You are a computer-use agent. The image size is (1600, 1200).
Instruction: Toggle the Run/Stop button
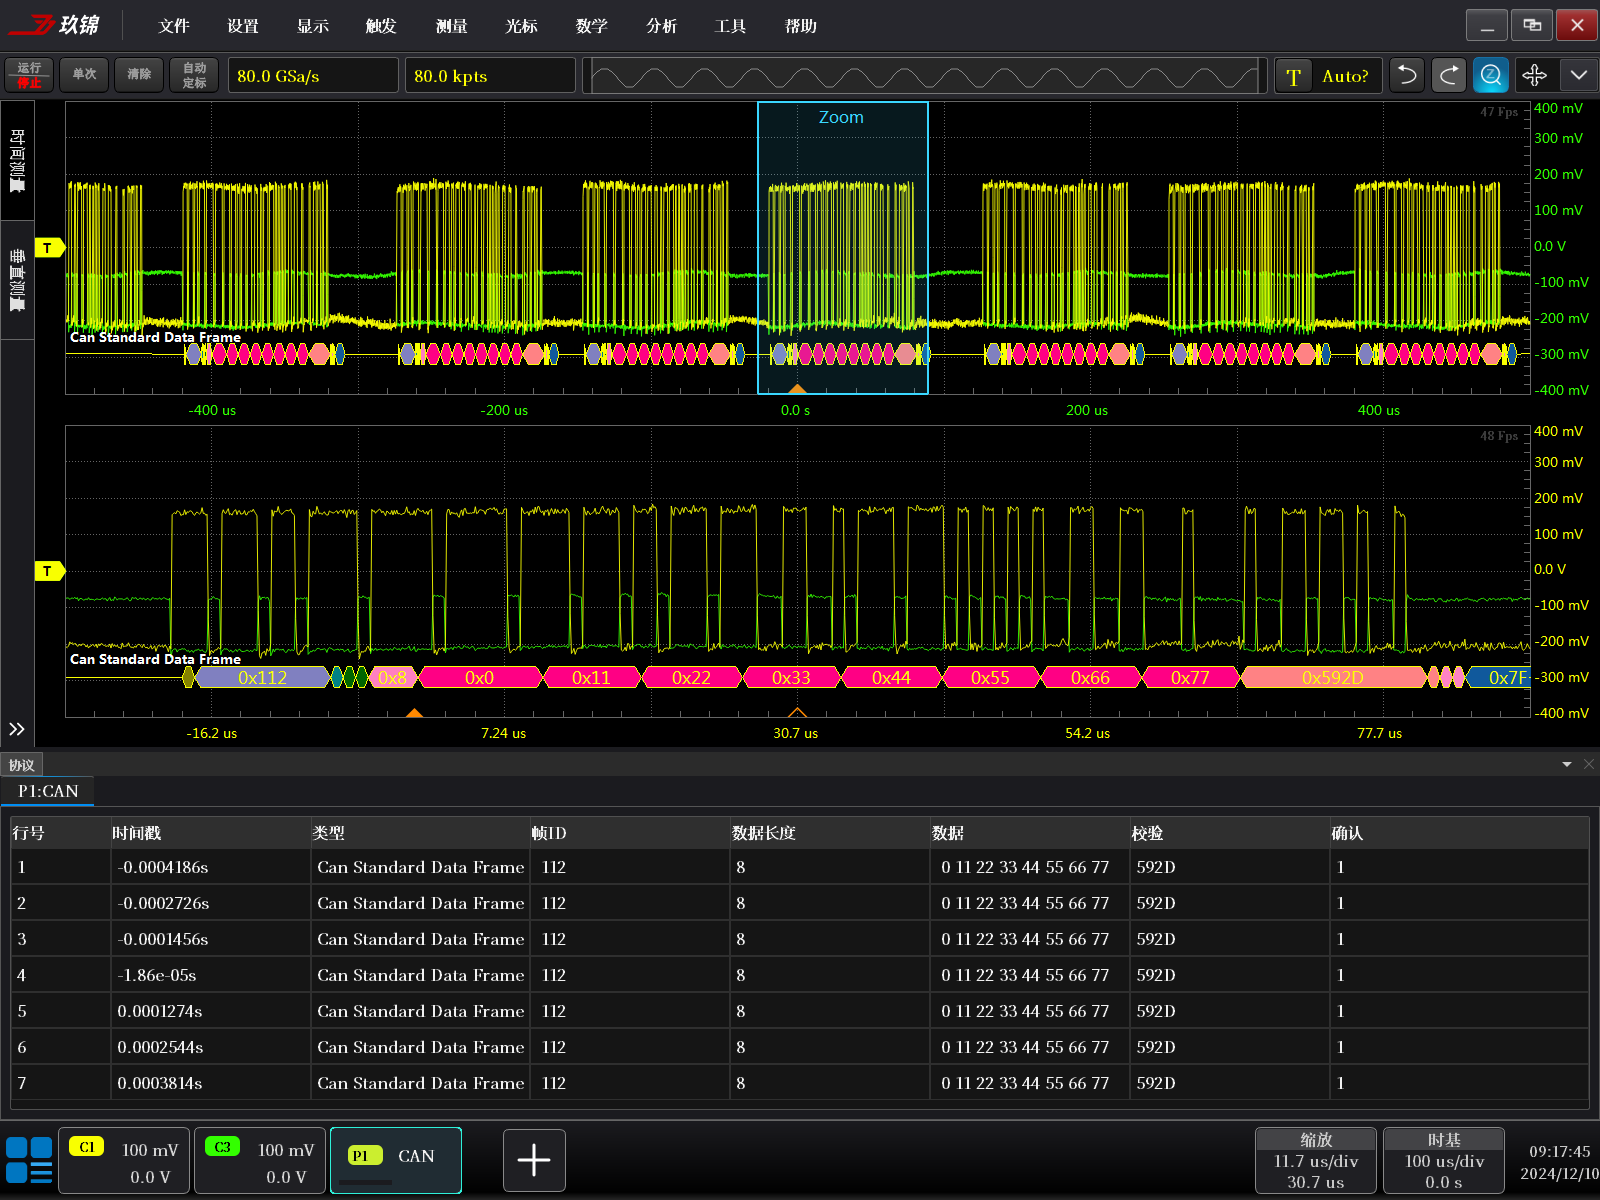pos(29,75)
